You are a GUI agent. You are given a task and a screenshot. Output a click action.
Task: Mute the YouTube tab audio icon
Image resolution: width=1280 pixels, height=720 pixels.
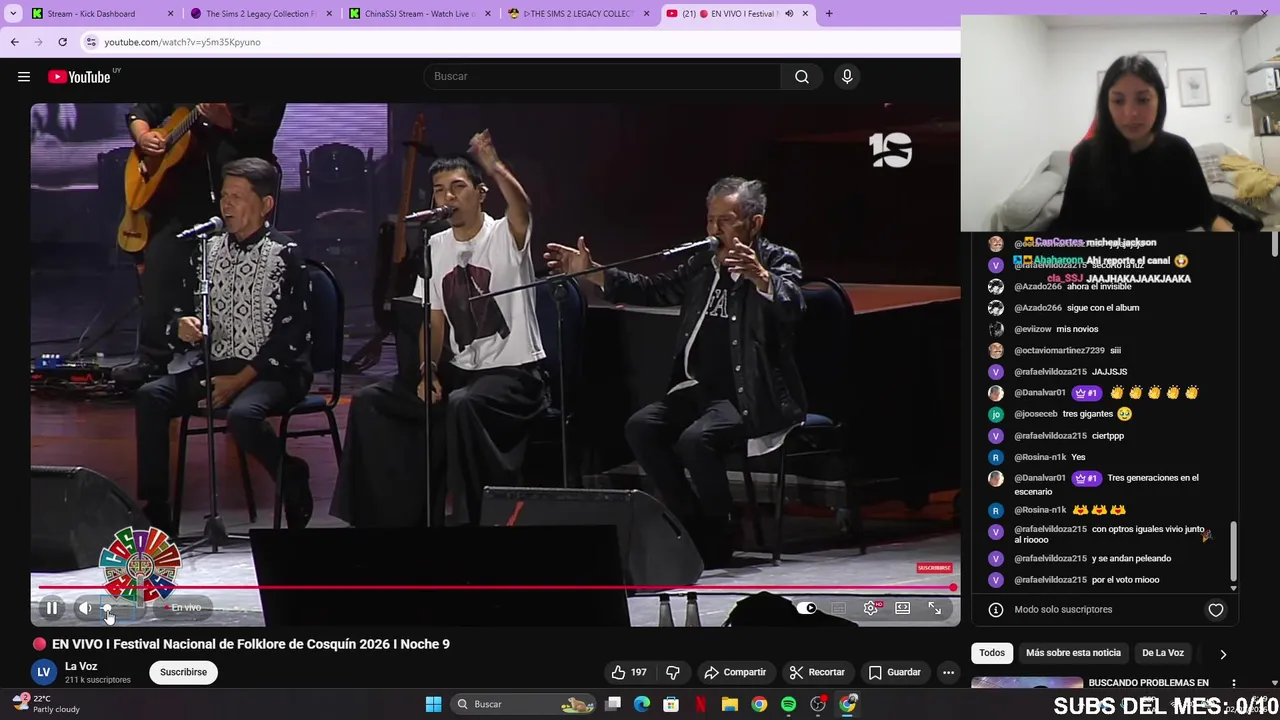788,14
